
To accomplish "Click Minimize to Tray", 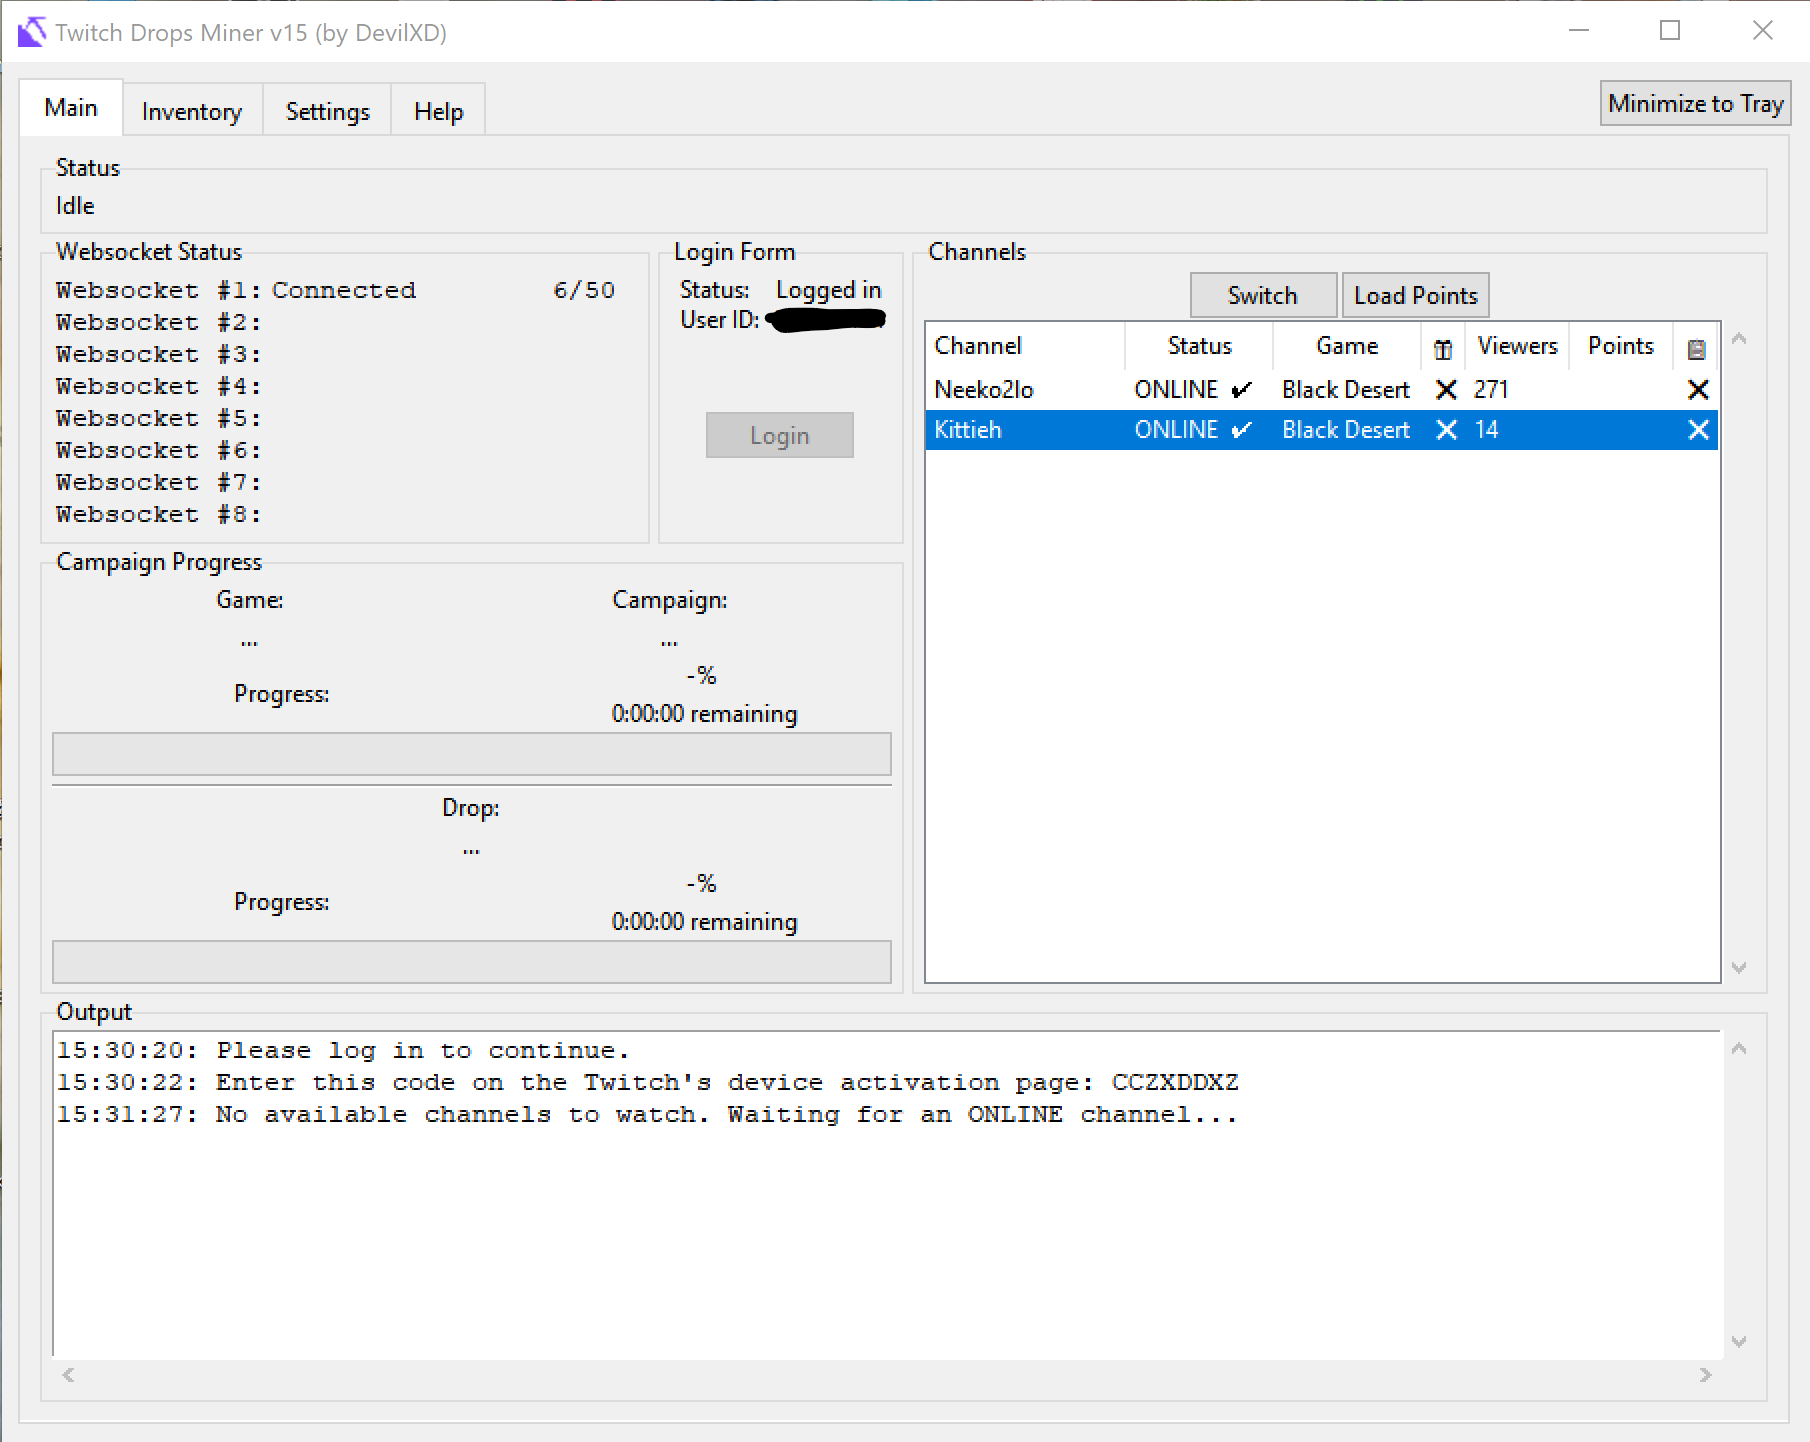I will 1694,102.
